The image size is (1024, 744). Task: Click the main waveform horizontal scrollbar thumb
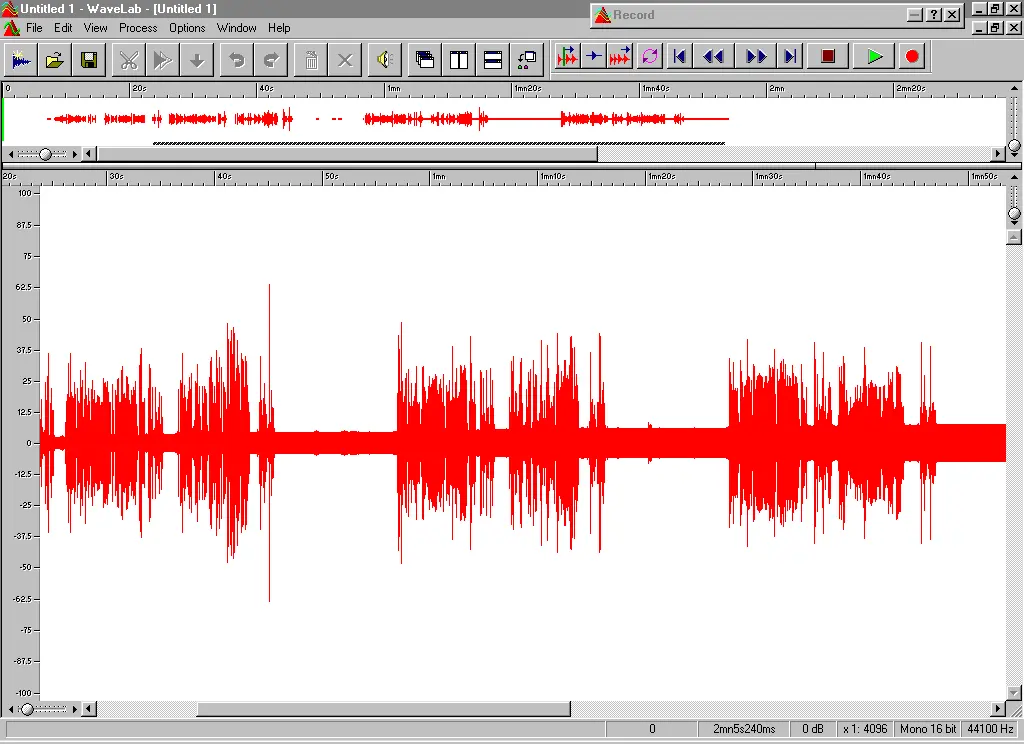383,709
